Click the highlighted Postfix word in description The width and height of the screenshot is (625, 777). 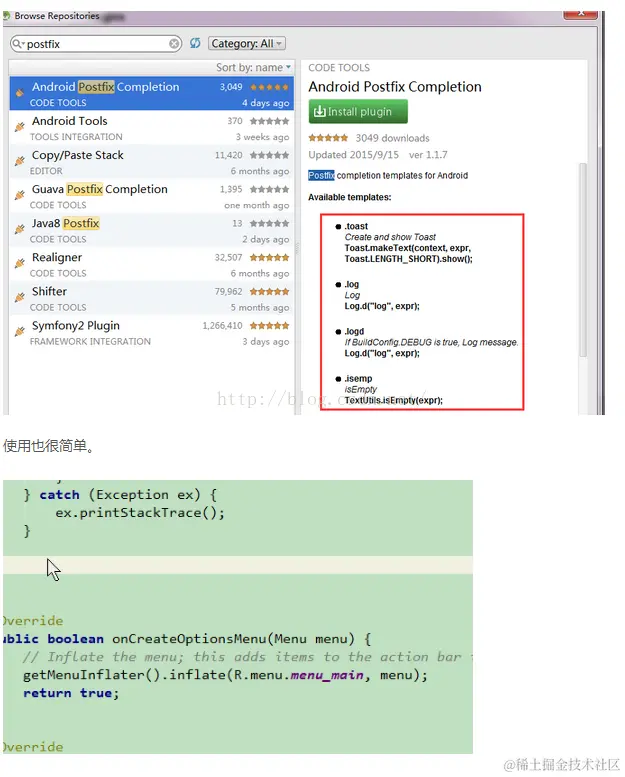tap(322, 175)
